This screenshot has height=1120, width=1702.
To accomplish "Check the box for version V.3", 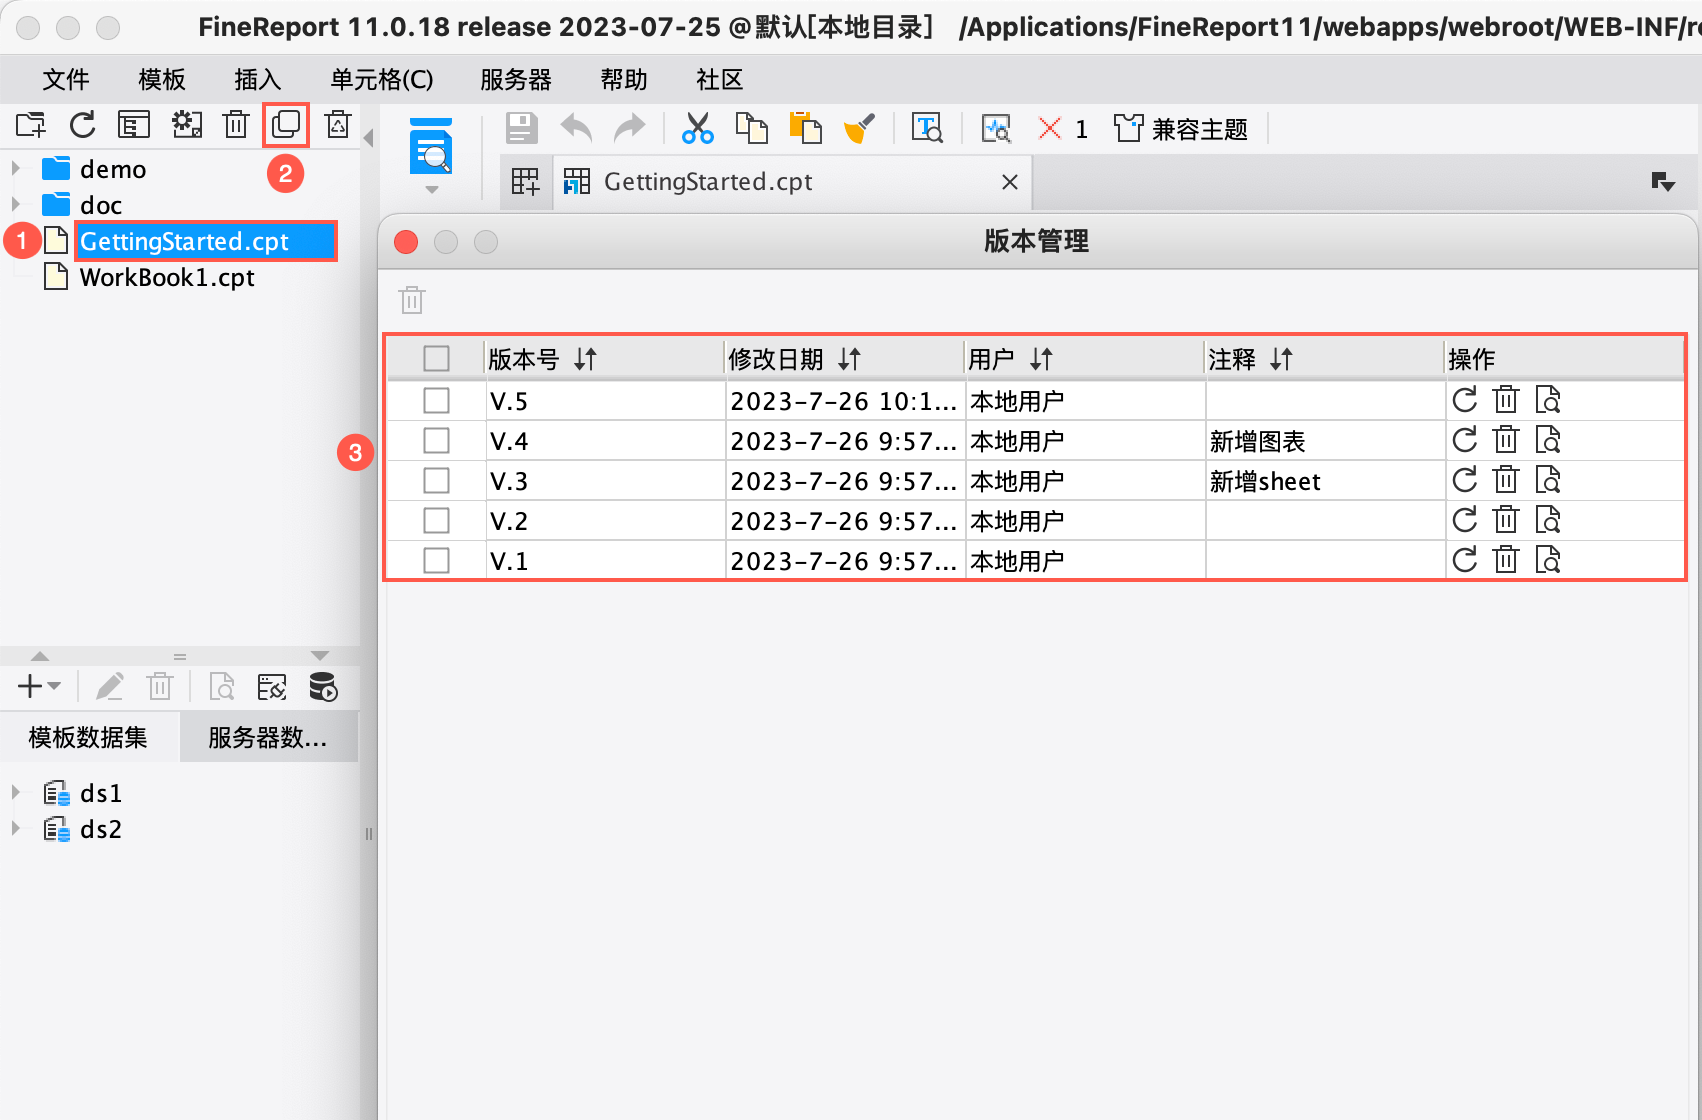I will click(436, 480).
